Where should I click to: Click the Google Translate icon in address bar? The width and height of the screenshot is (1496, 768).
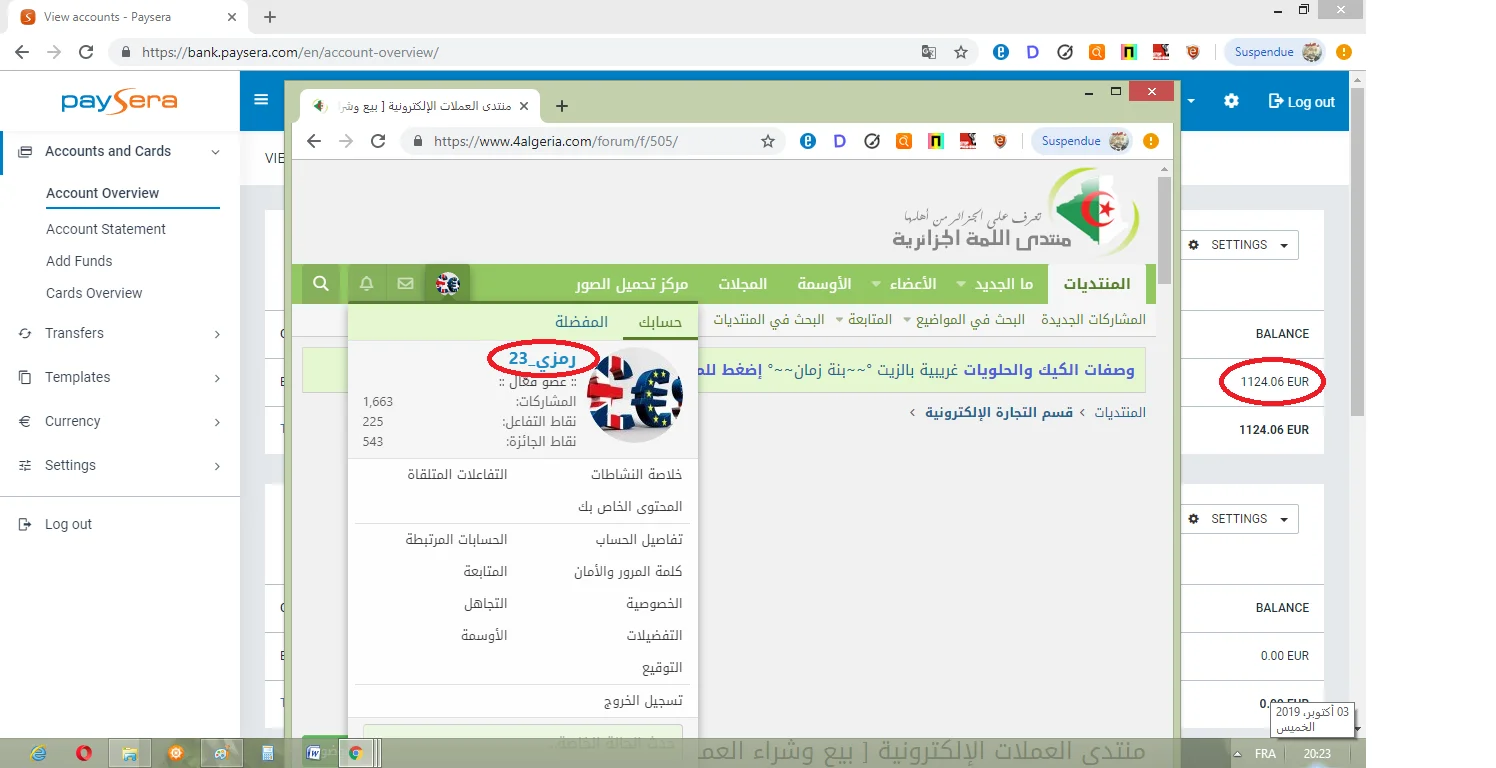pyautogui.click(x=929, y=52)
